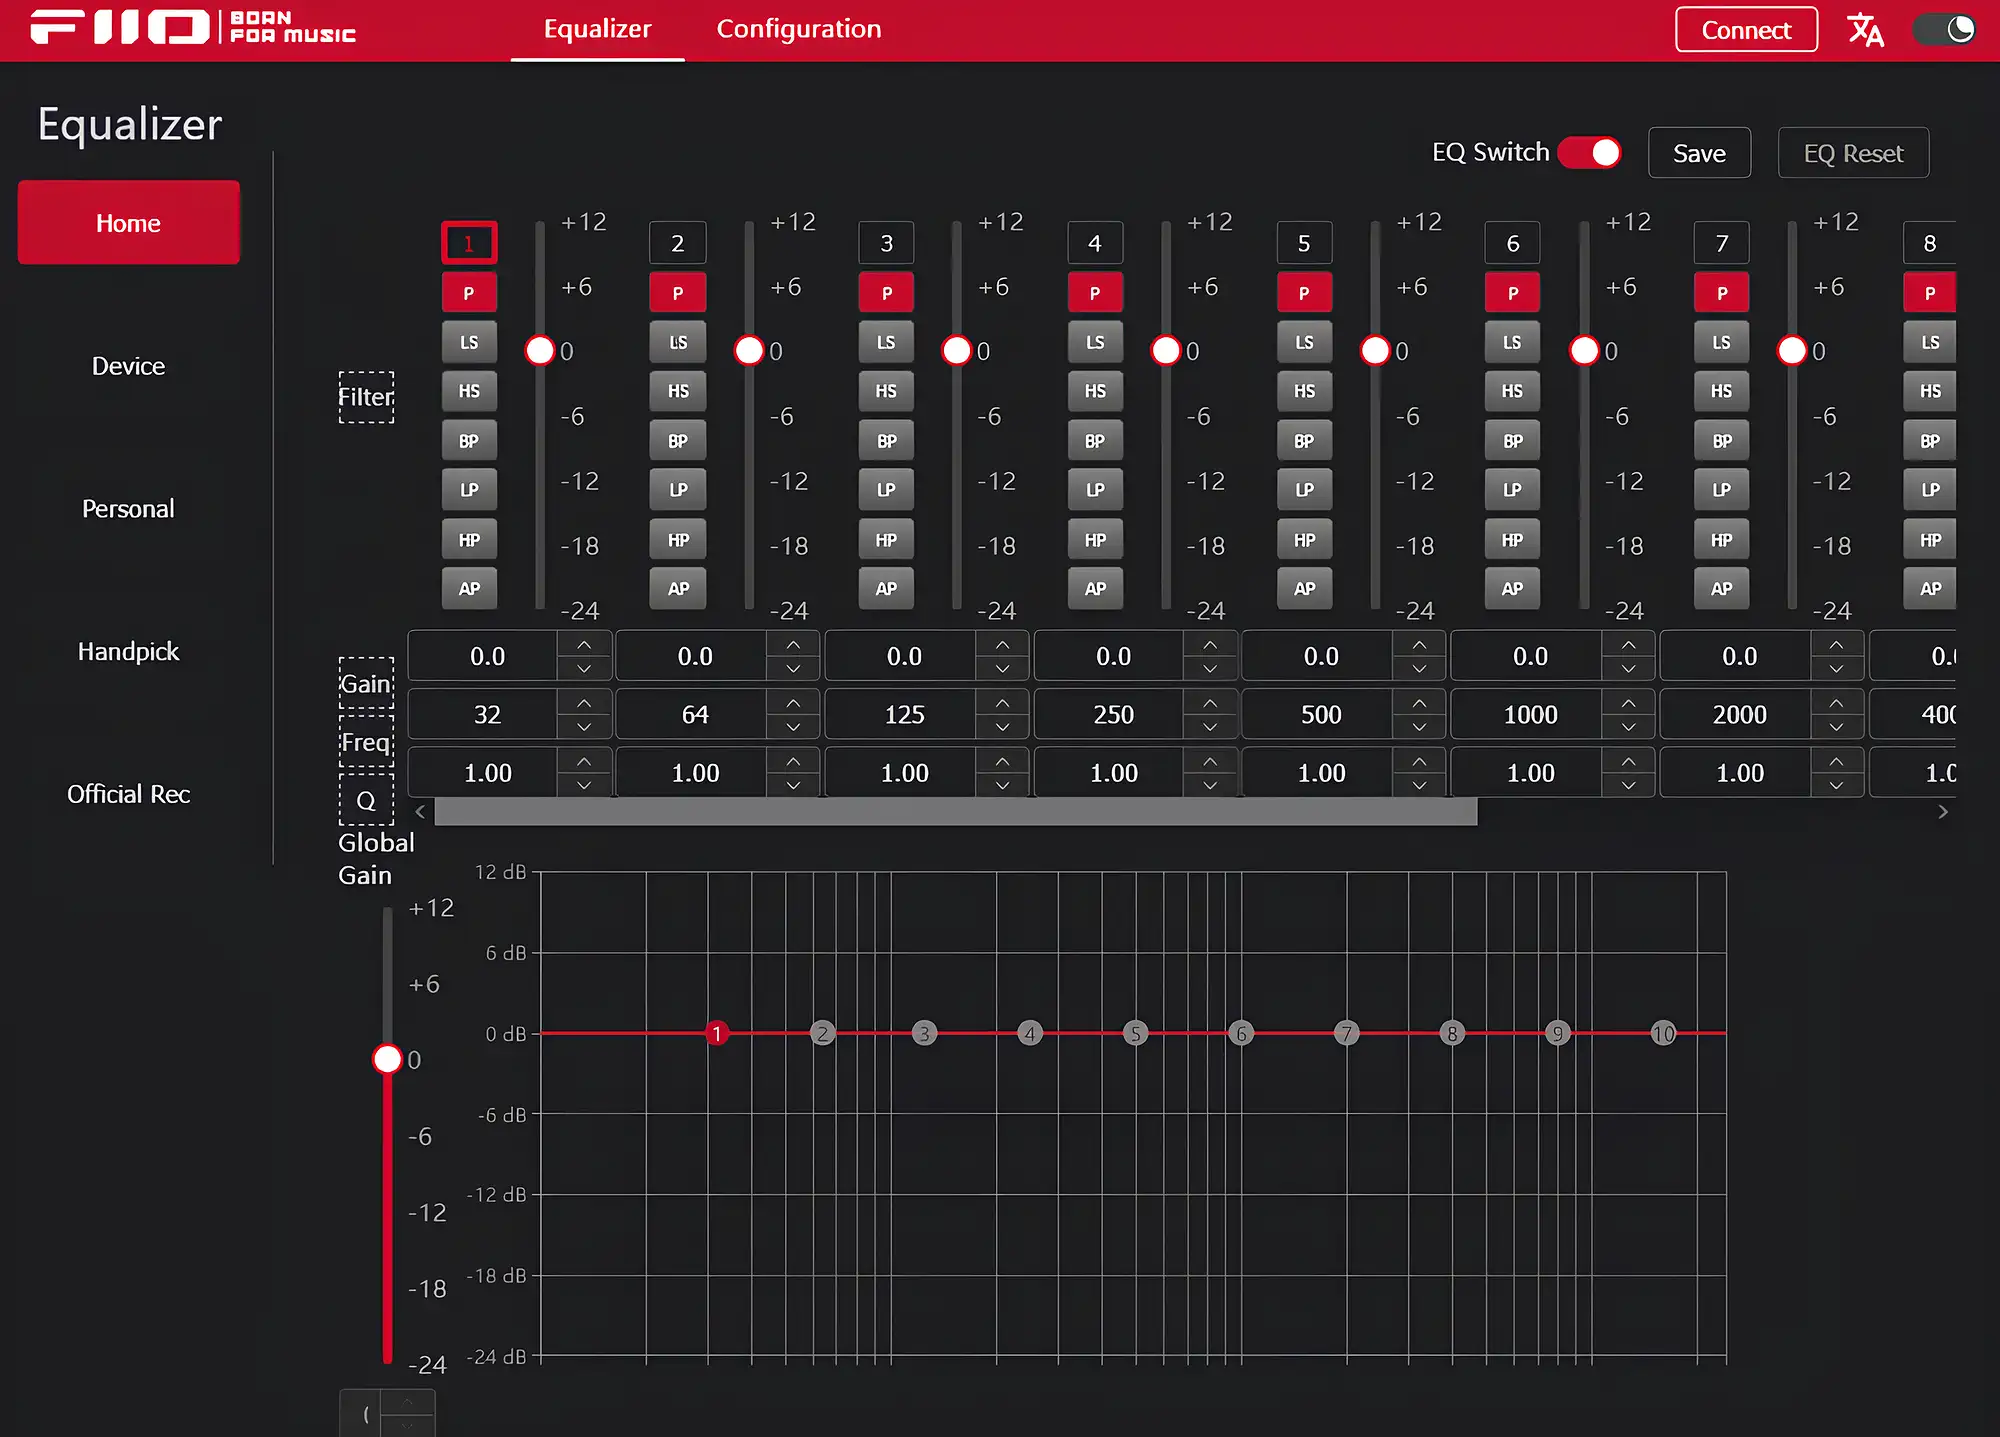Screen dimensions: 2000x1437
Task: Open the Equalizer tab
Action: pyautogui.click(x=597, y=29)
